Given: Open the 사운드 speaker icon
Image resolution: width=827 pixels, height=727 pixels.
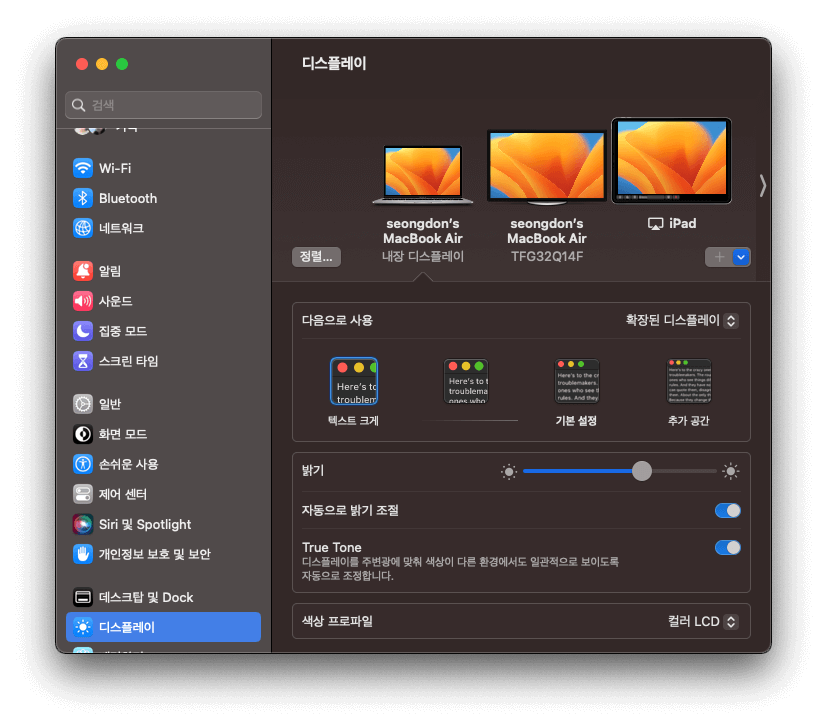Looking at the screenshot, I should pos(83,301).
